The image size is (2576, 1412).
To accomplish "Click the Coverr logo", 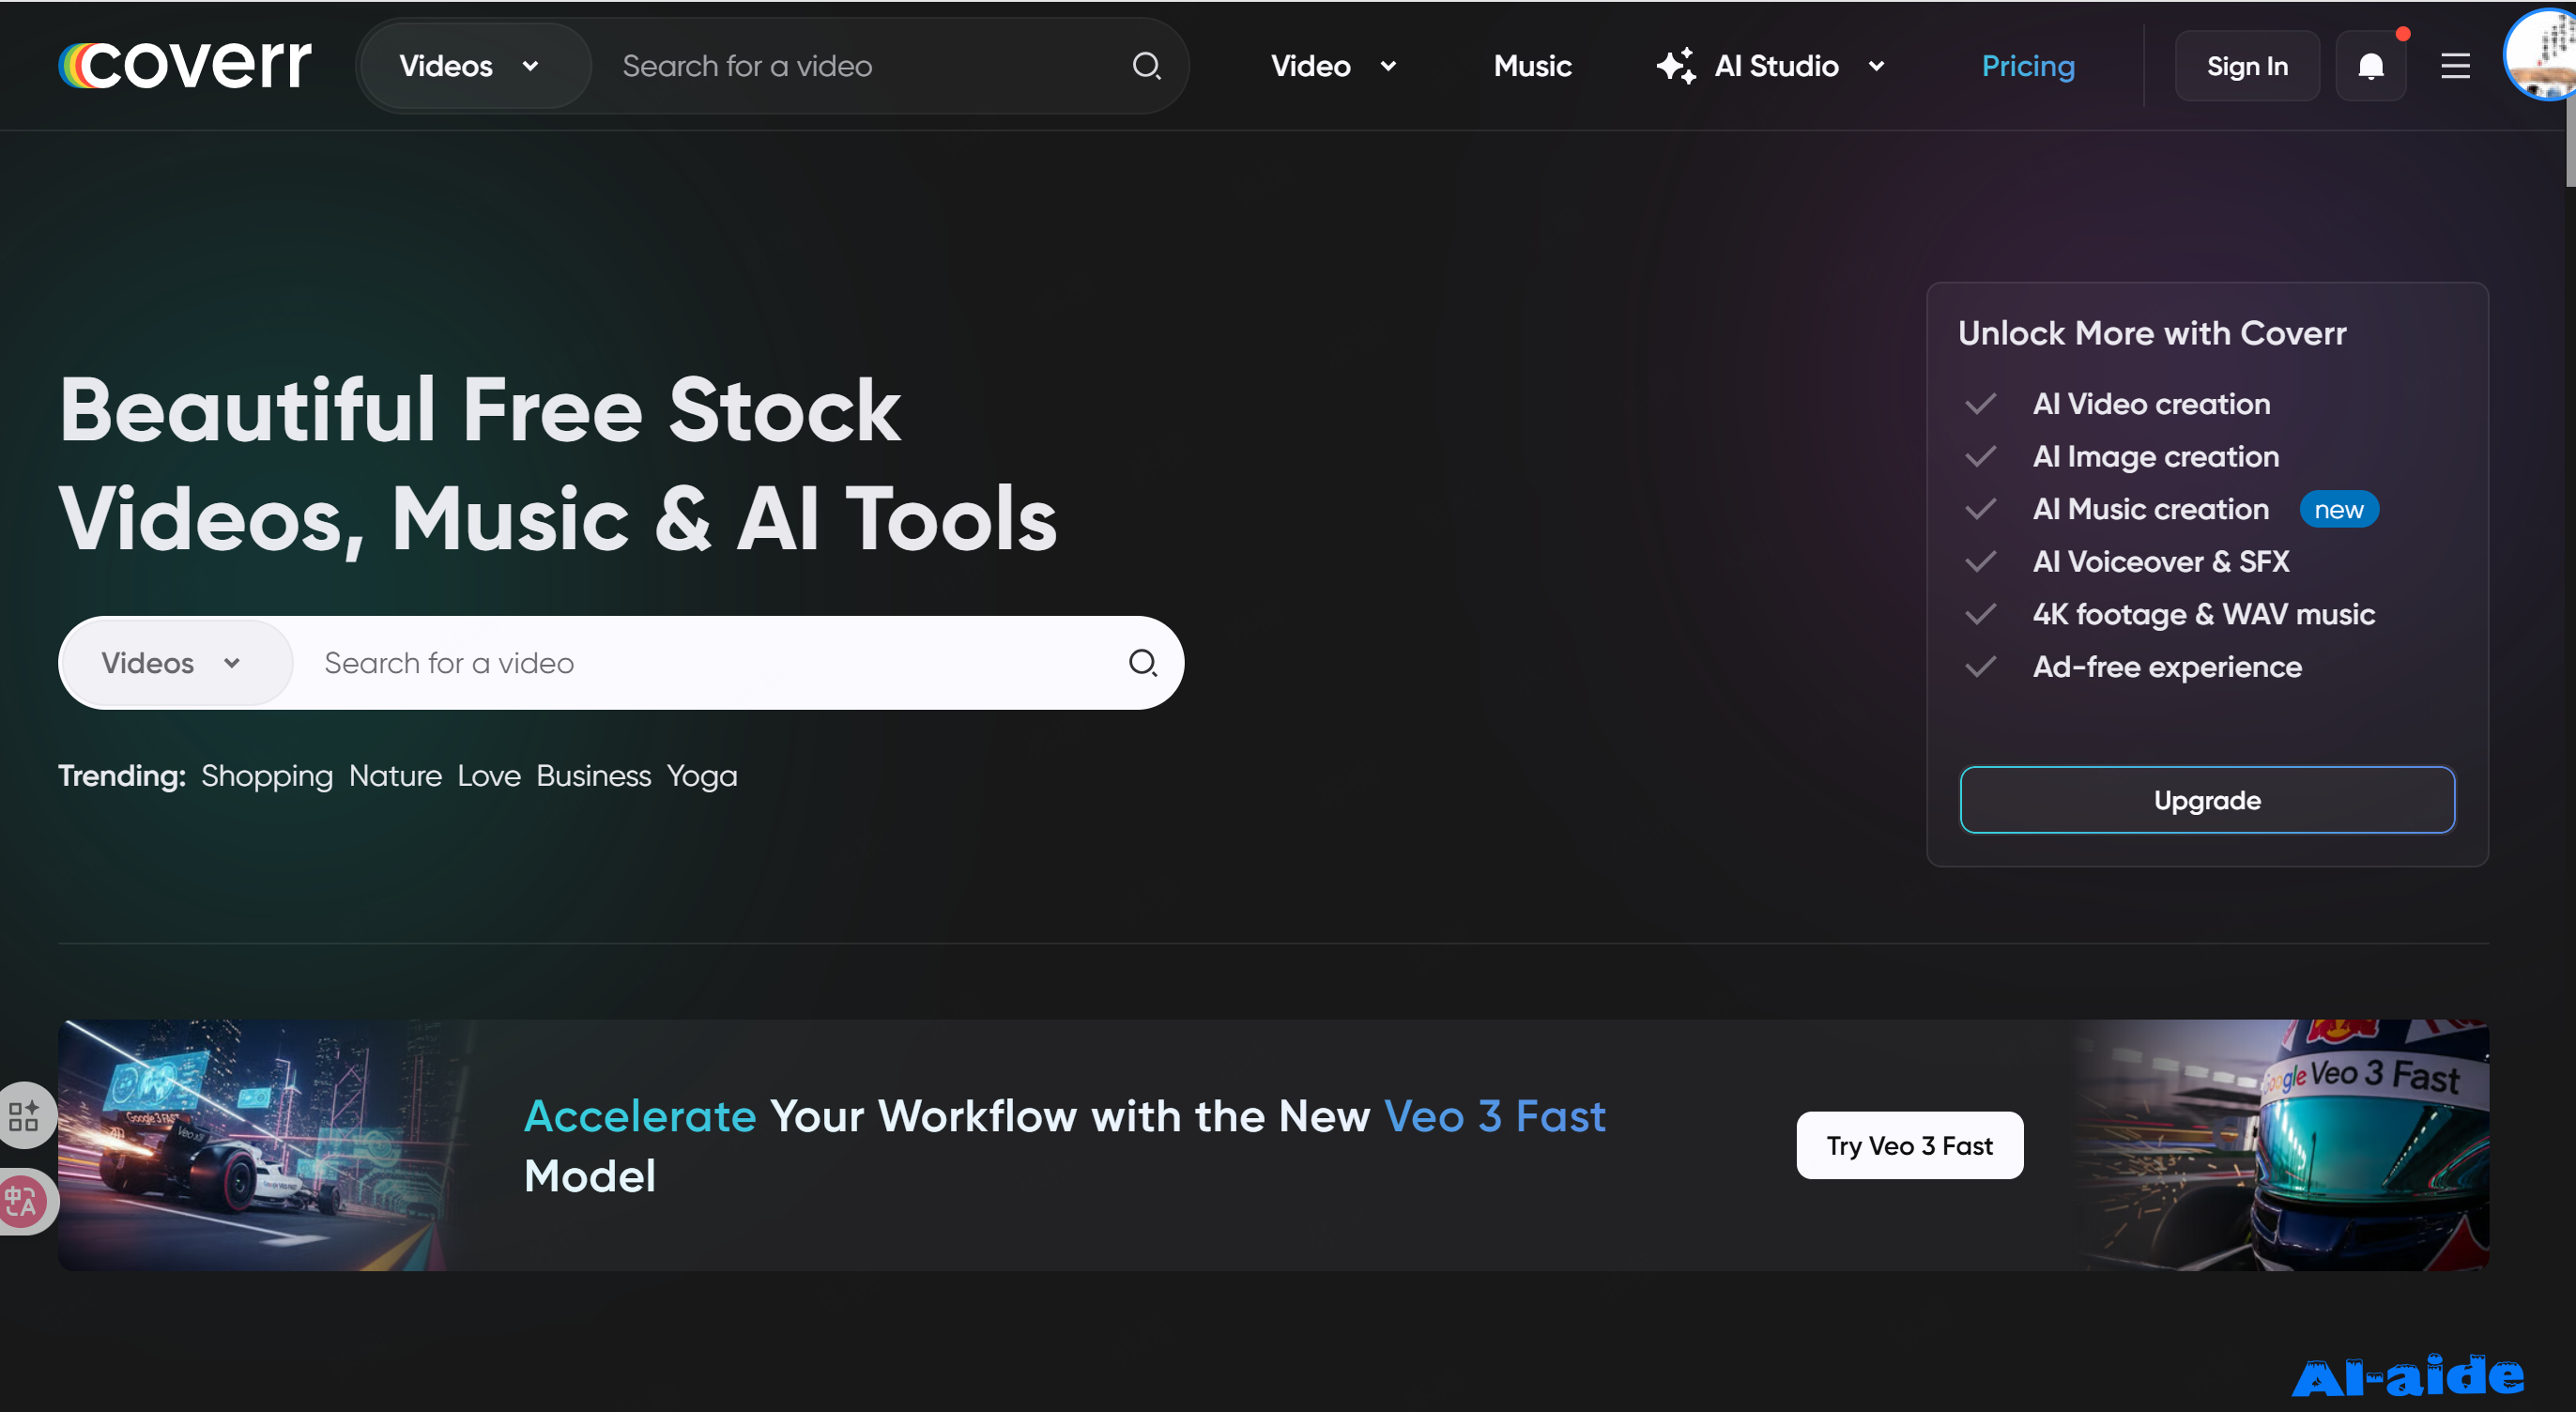I will click(x=185, y=65).
